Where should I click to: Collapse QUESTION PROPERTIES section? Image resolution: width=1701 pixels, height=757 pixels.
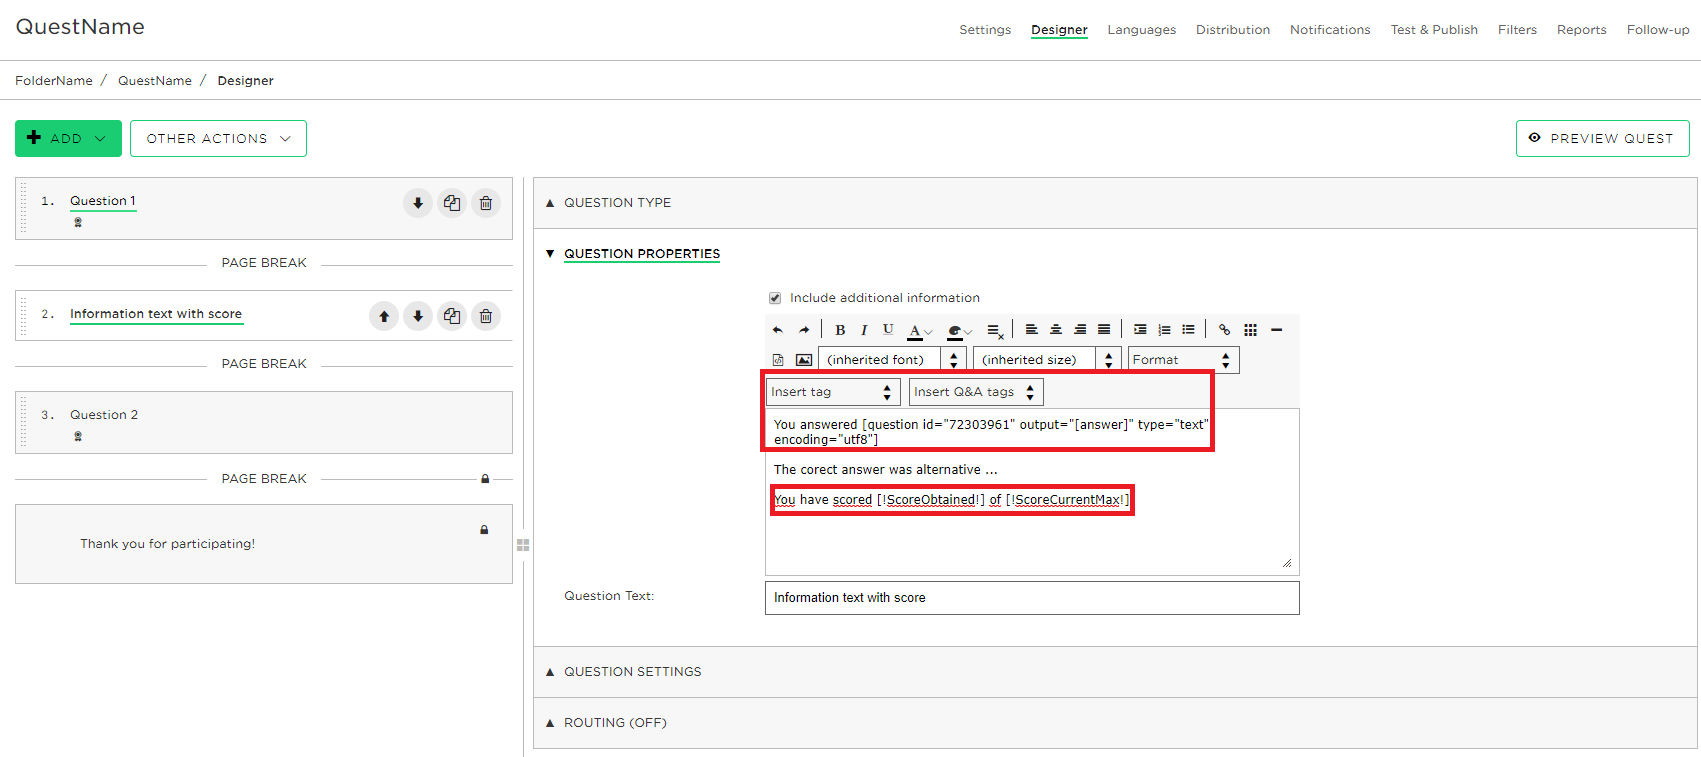click(642, 254)
